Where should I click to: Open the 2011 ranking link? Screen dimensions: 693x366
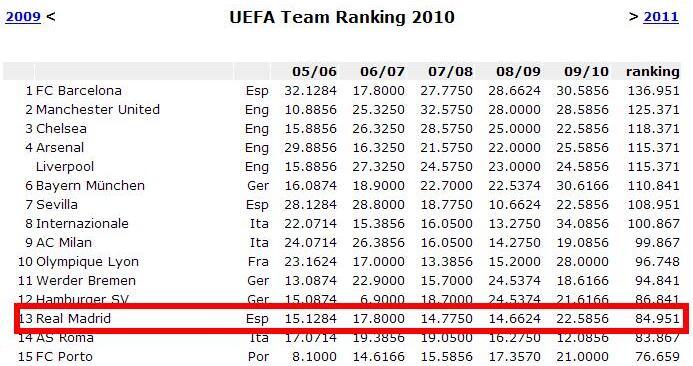[x=661, y=17]
